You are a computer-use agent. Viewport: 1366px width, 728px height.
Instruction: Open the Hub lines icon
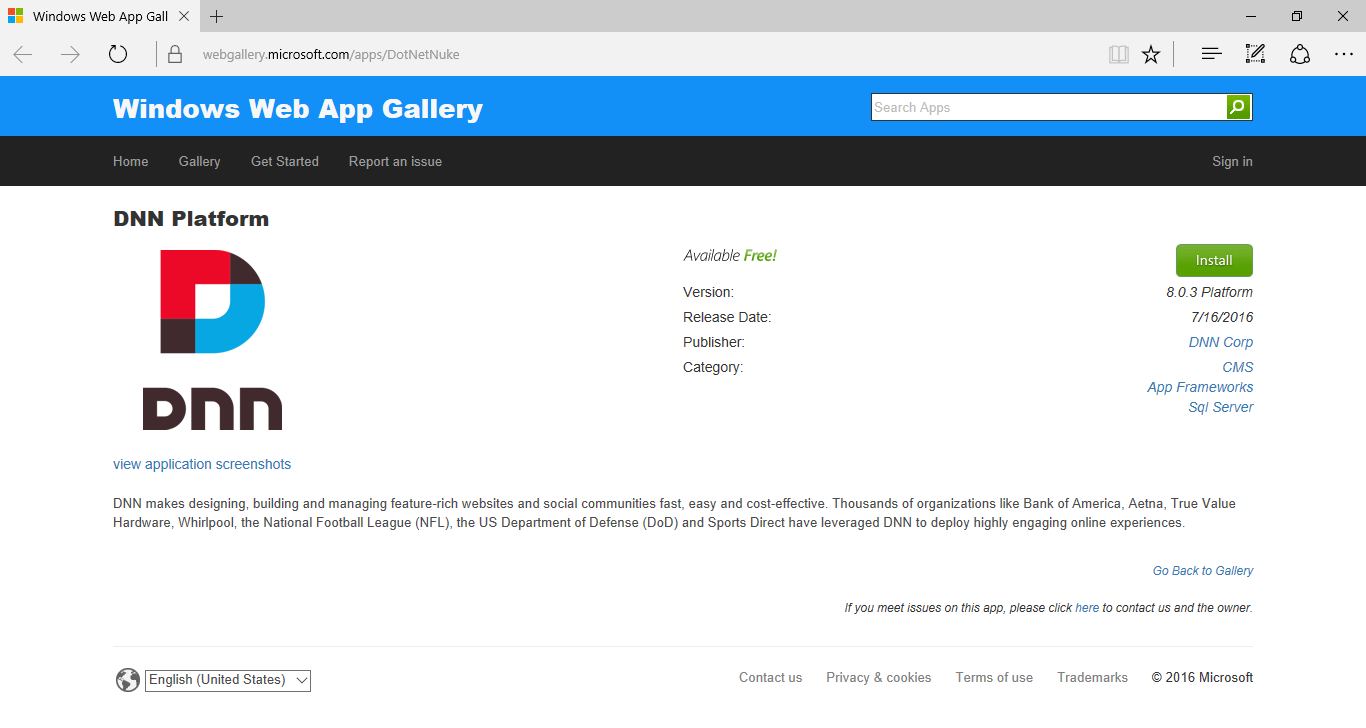click(1211, 55)
